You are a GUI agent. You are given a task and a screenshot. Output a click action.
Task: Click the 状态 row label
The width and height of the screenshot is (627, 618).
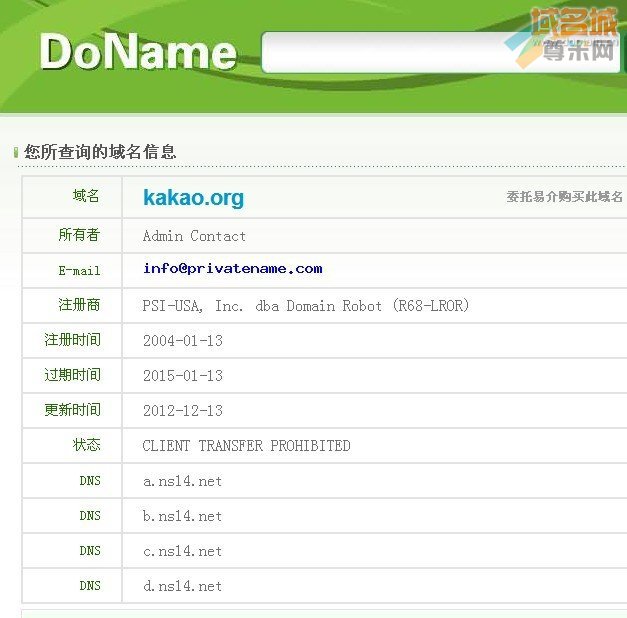click(x=86, y=444)
